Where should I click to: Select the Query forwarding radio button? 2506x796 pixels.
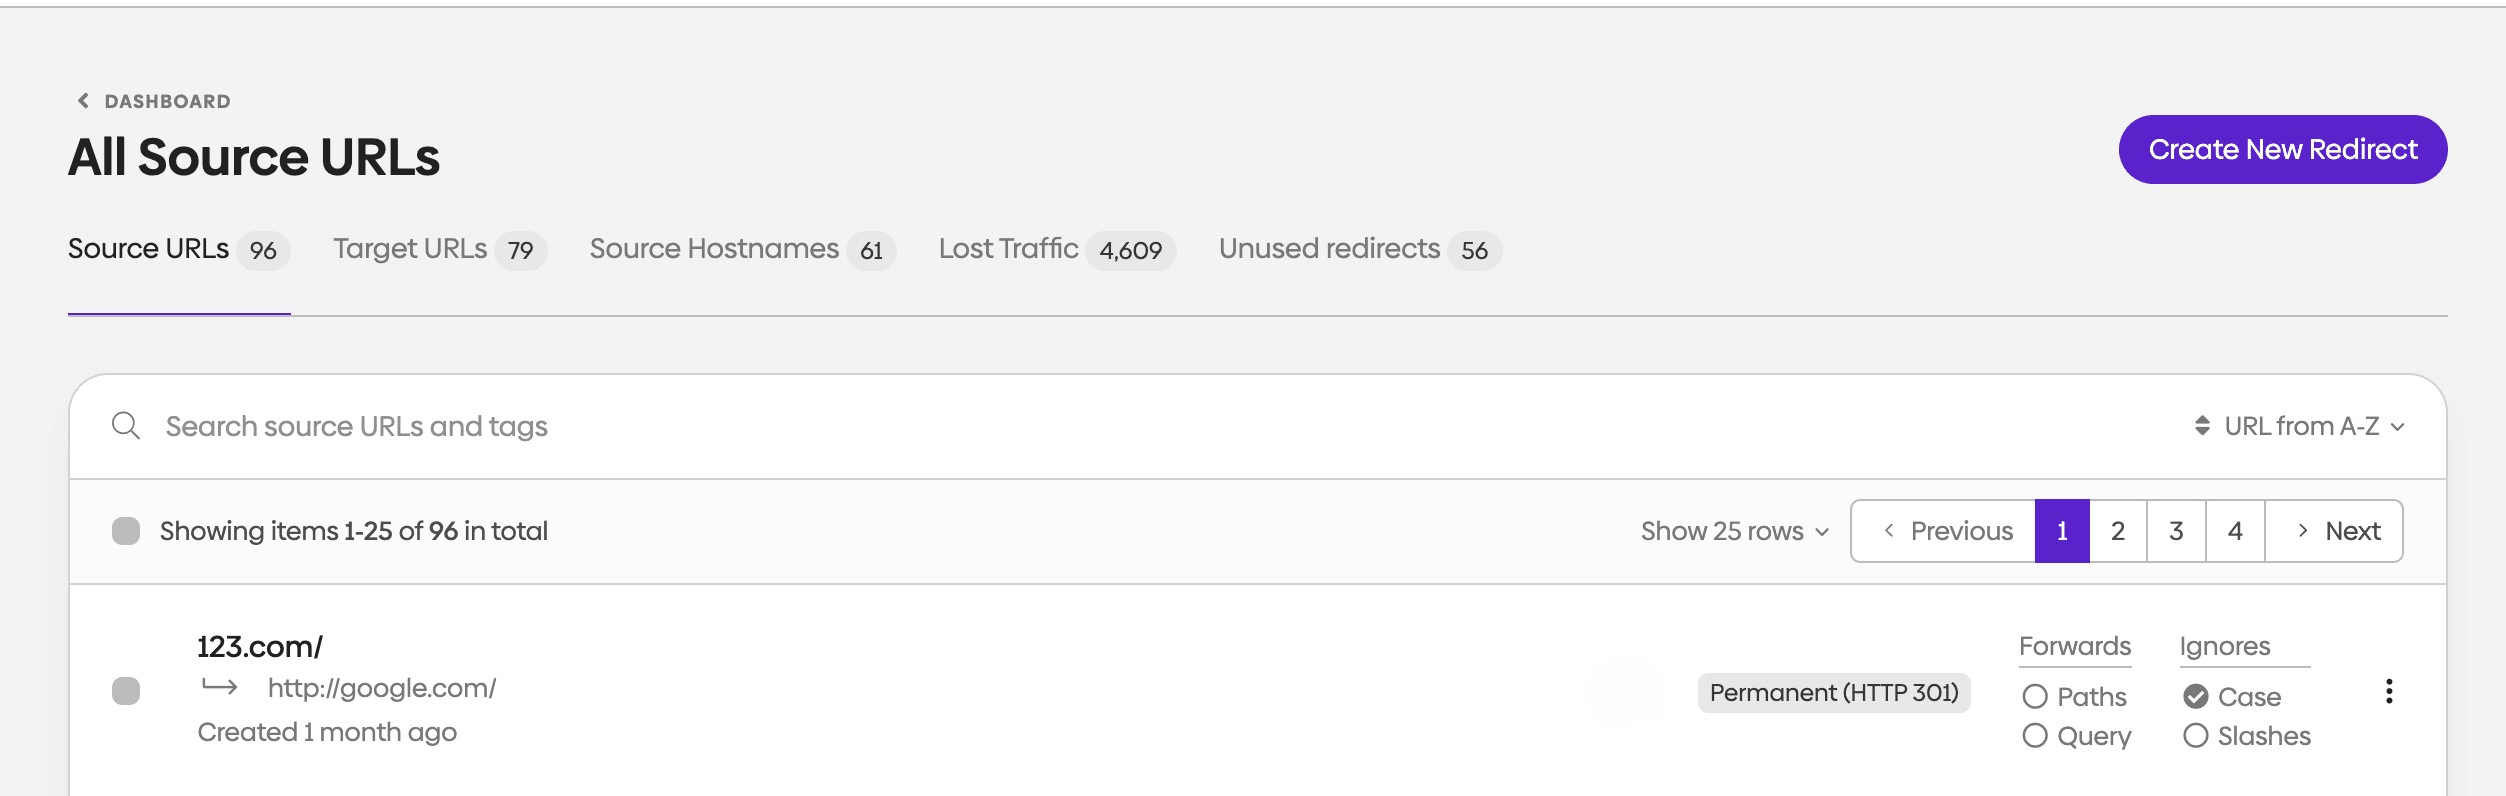point(2034,736)
